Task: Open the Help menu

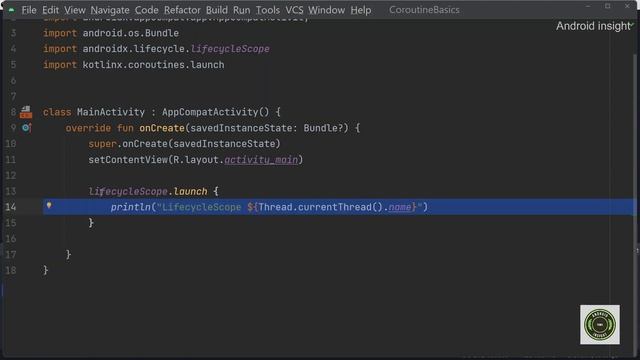Action: click(x=361, y=10)
